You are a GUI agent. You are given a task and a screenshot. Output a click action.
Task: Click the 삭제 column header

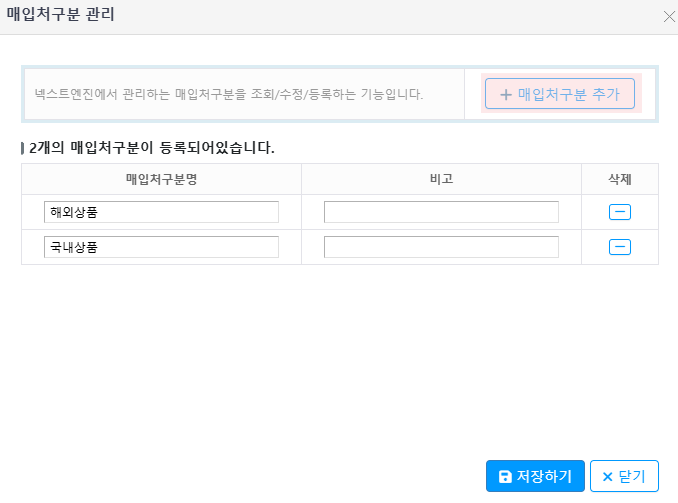619,179
